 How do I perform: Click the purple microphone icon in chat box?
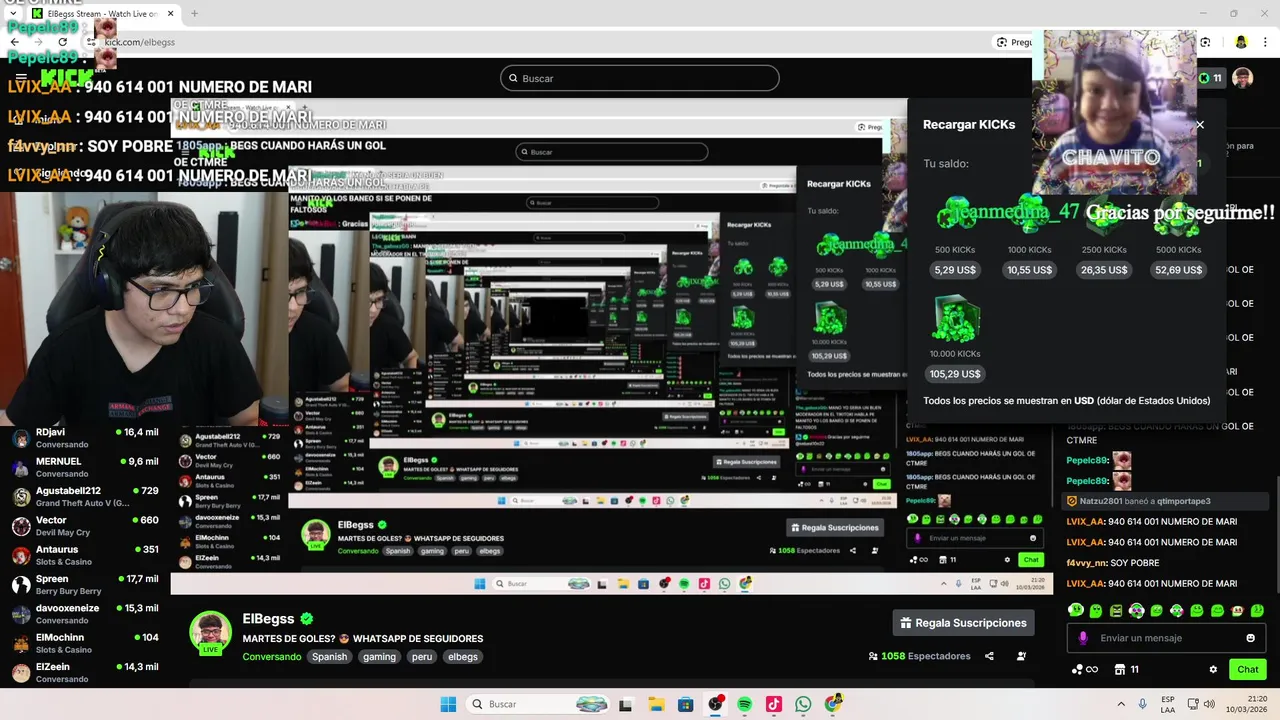(1083, 638)
